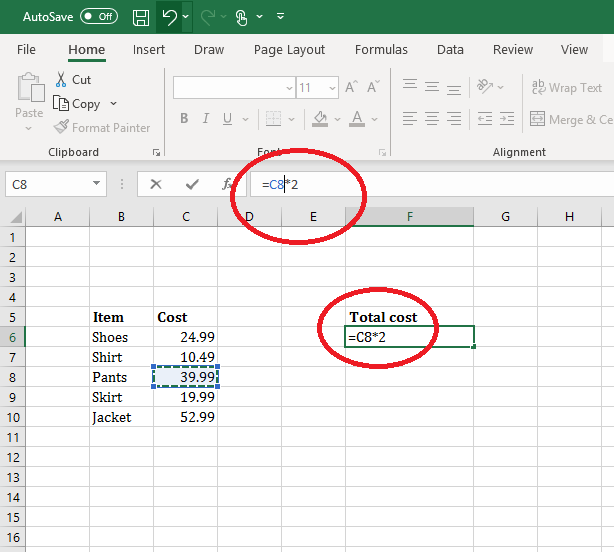Confirm the formula with checkmark icon

pyautogui.click(x=192, y=184)
